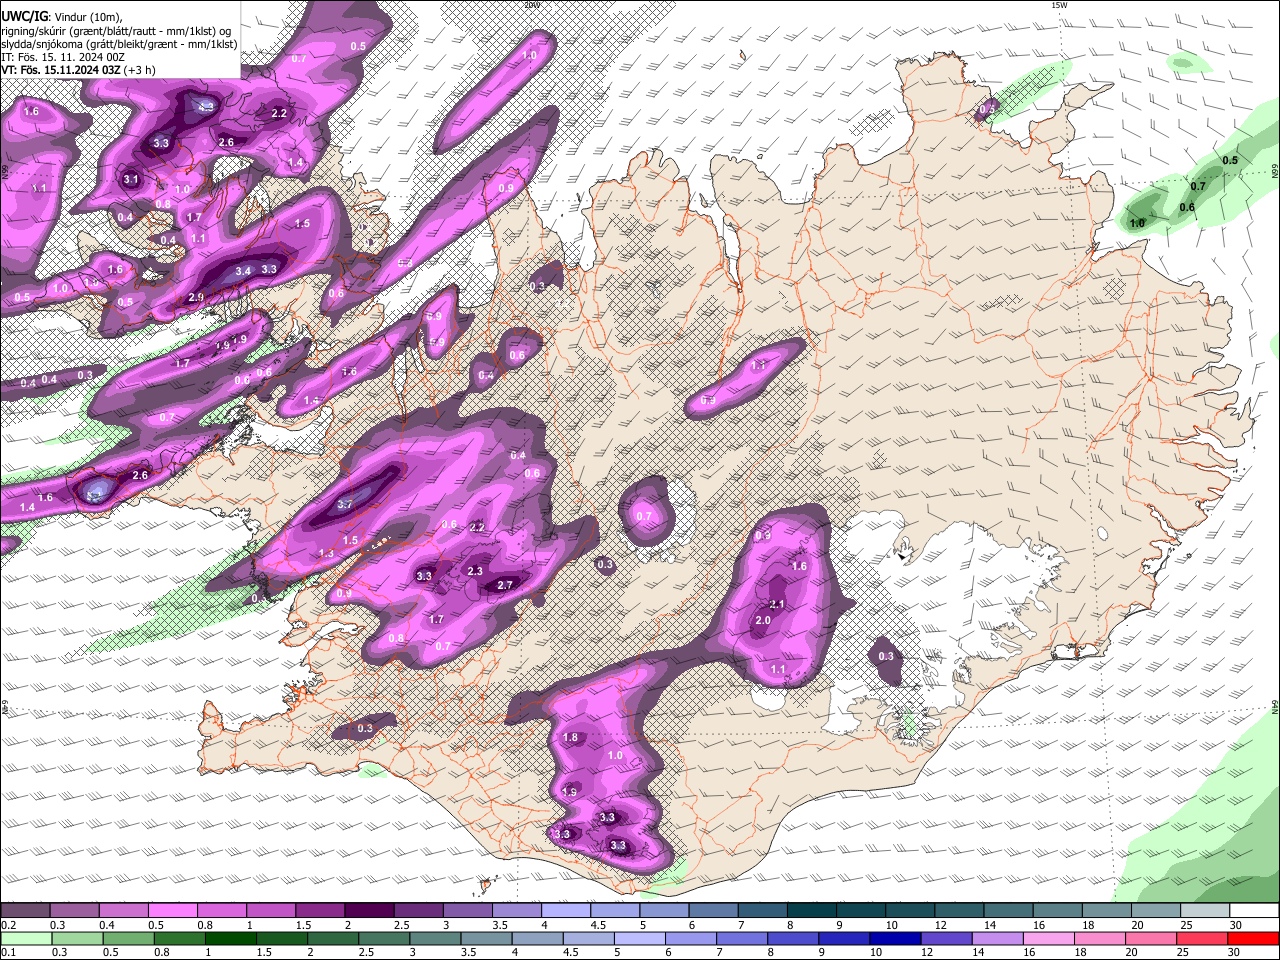Click the 'VT: Fös. 15.11.2024 03Z' valid time
The image size is (1280, 960).
point(61,70)
